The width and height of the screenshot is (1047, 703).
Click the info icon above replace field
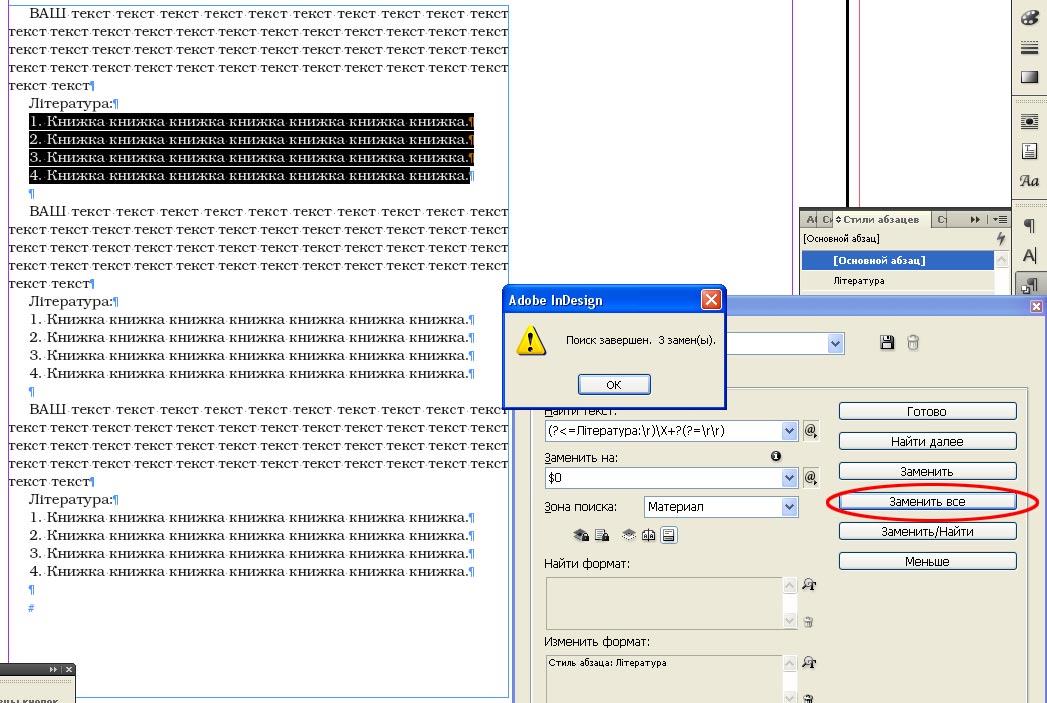(x=776, y=456)
